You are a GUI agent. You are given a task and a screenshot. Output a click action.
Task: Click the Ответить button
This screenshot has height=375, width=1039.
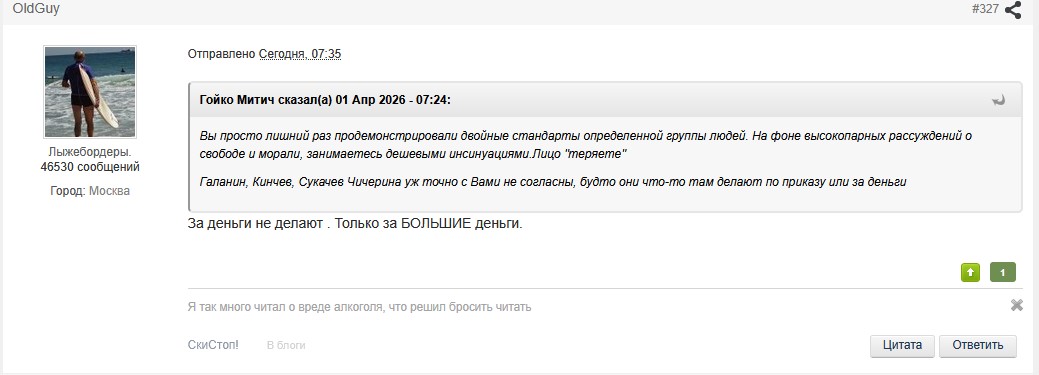point(977,345)
